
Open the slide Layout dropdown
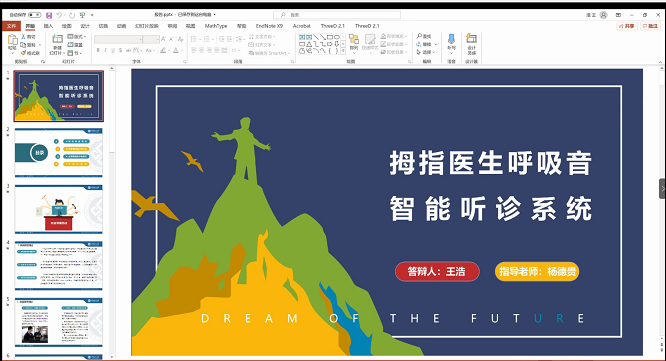[x=77, y=37]
